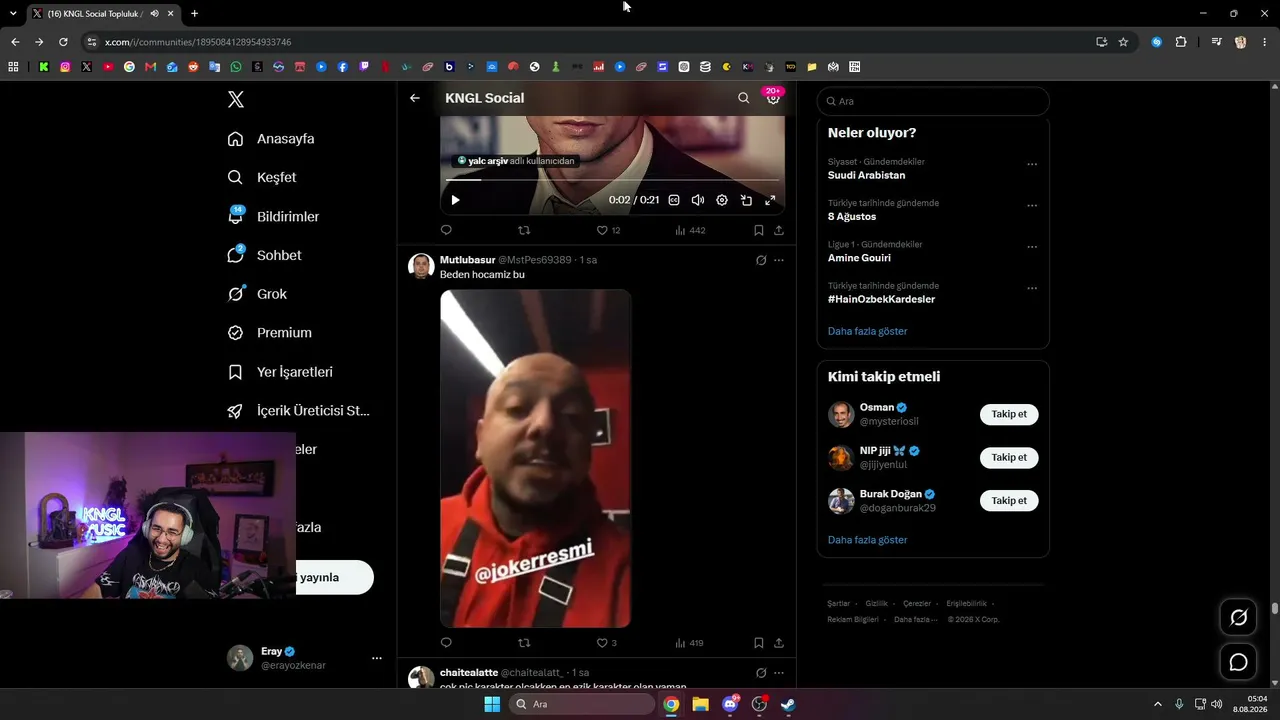View analytics showing 442 views
Screen dimensions: 1280x720
[690, 230]
